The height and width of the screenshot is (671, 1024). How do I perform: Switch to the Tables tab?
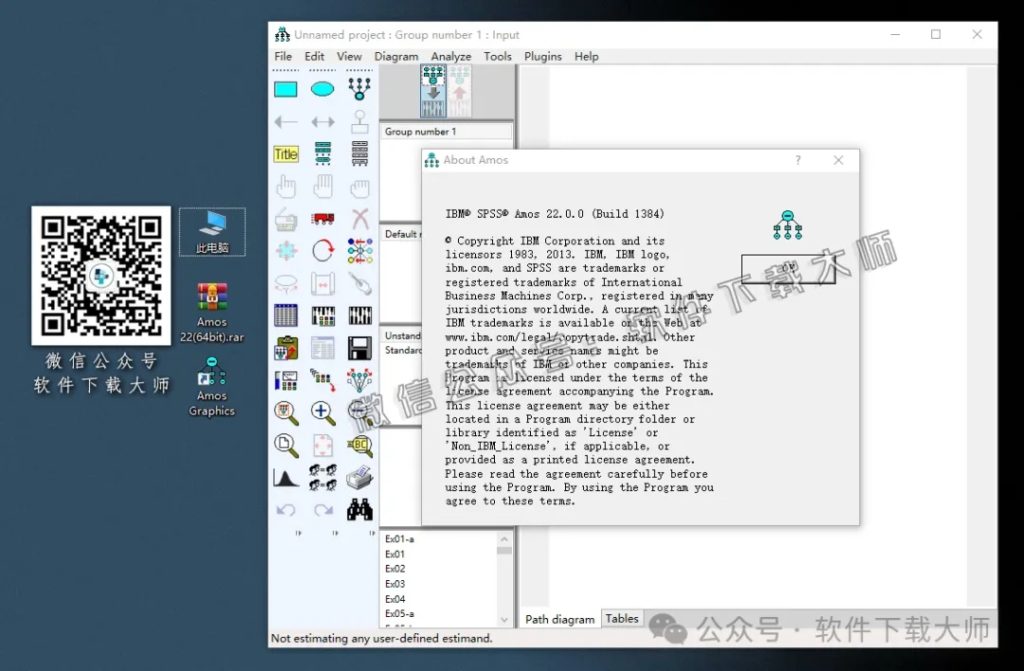(x=622, y=619)
